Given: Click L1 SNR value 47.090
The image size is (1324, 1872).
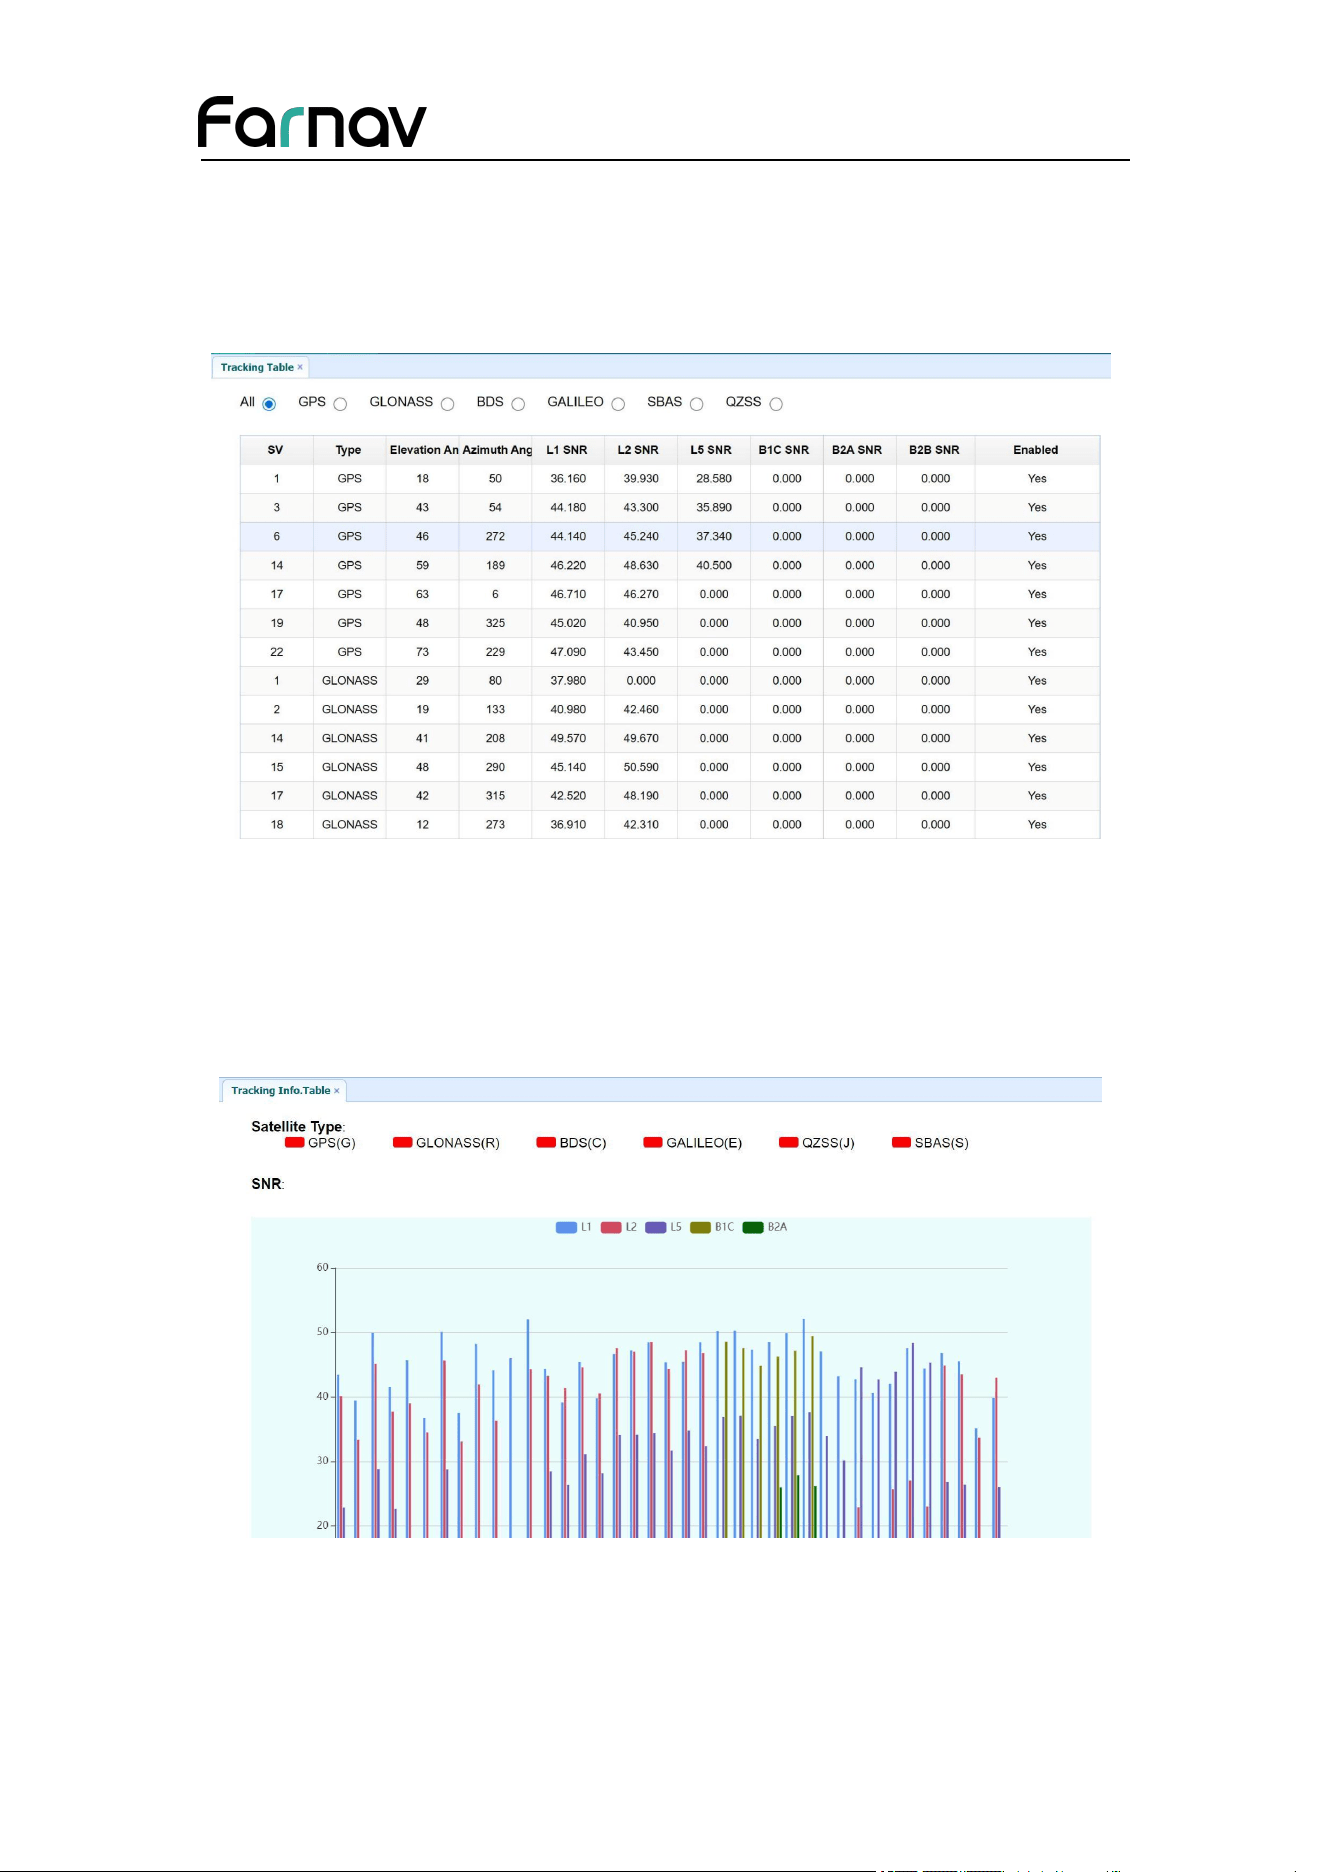Looking at the screenshot, I should [x=568, y=652].
